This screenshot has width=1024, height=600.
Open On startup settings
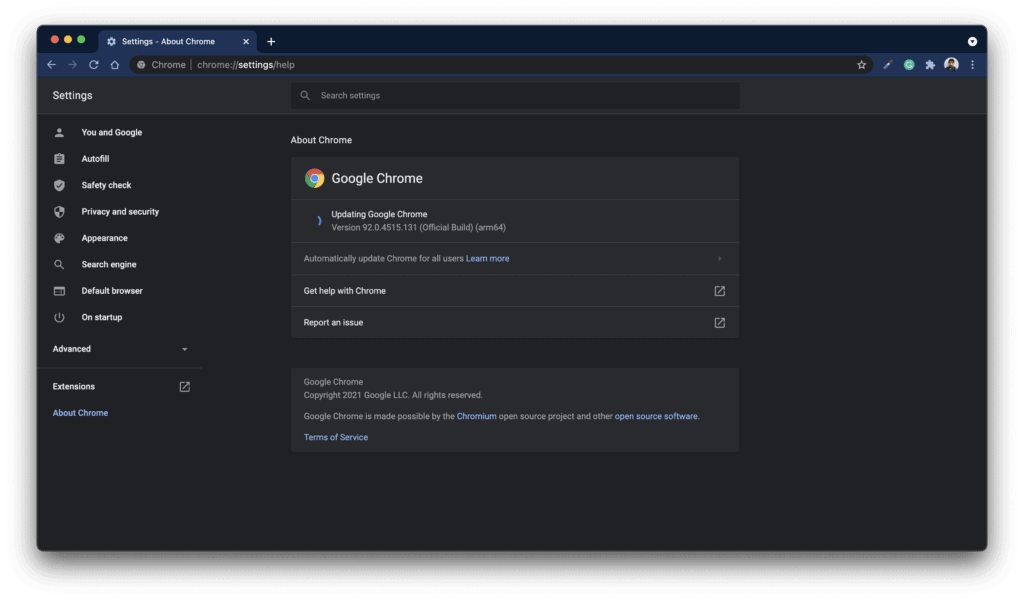click(102, 317)
